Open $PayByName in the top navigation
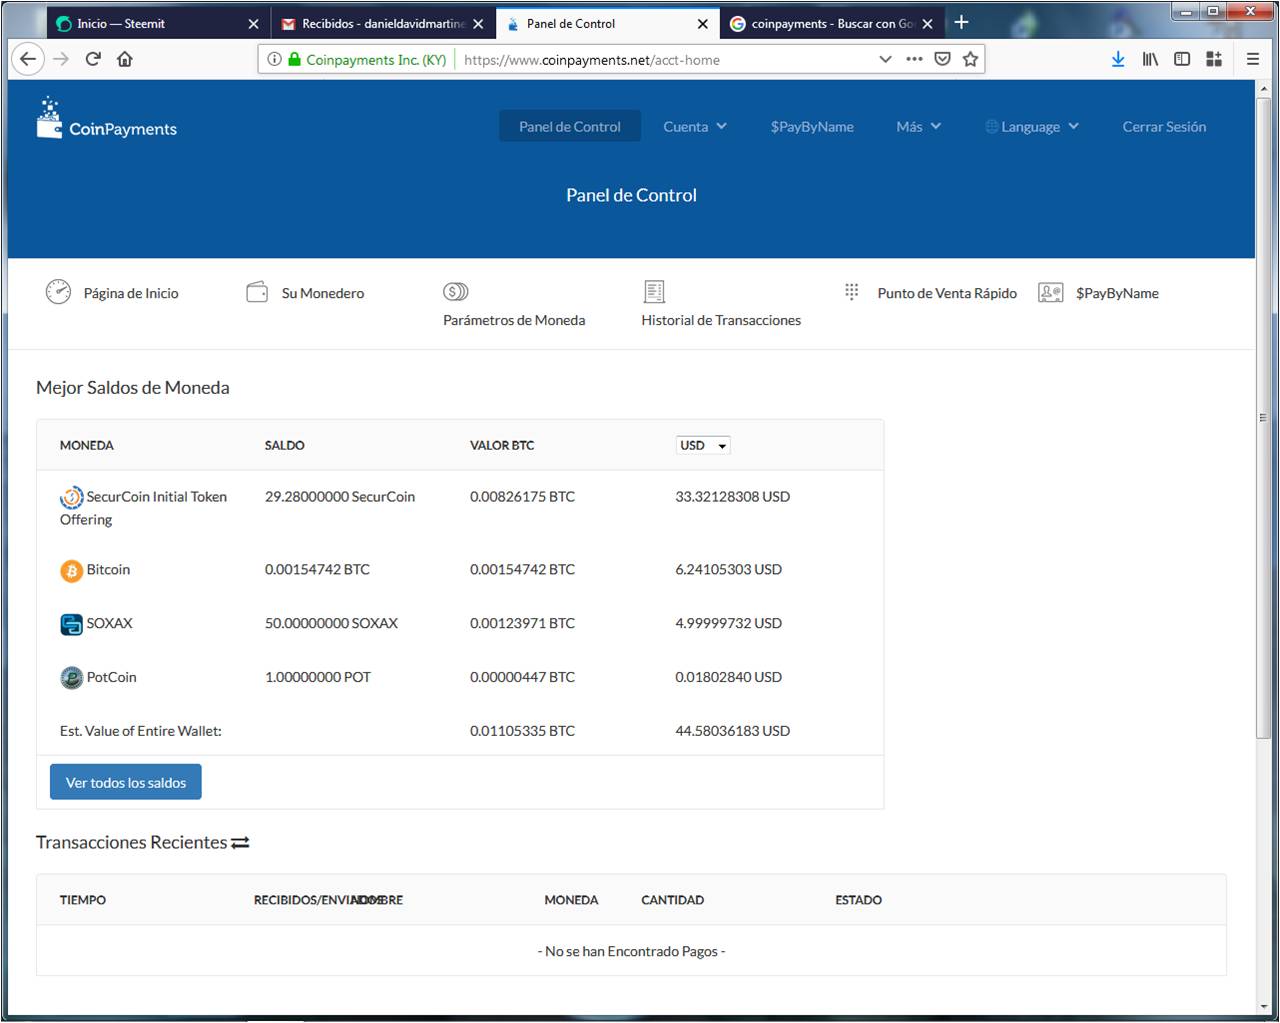Viewport: 1280px width, 1023px height. 812,127
